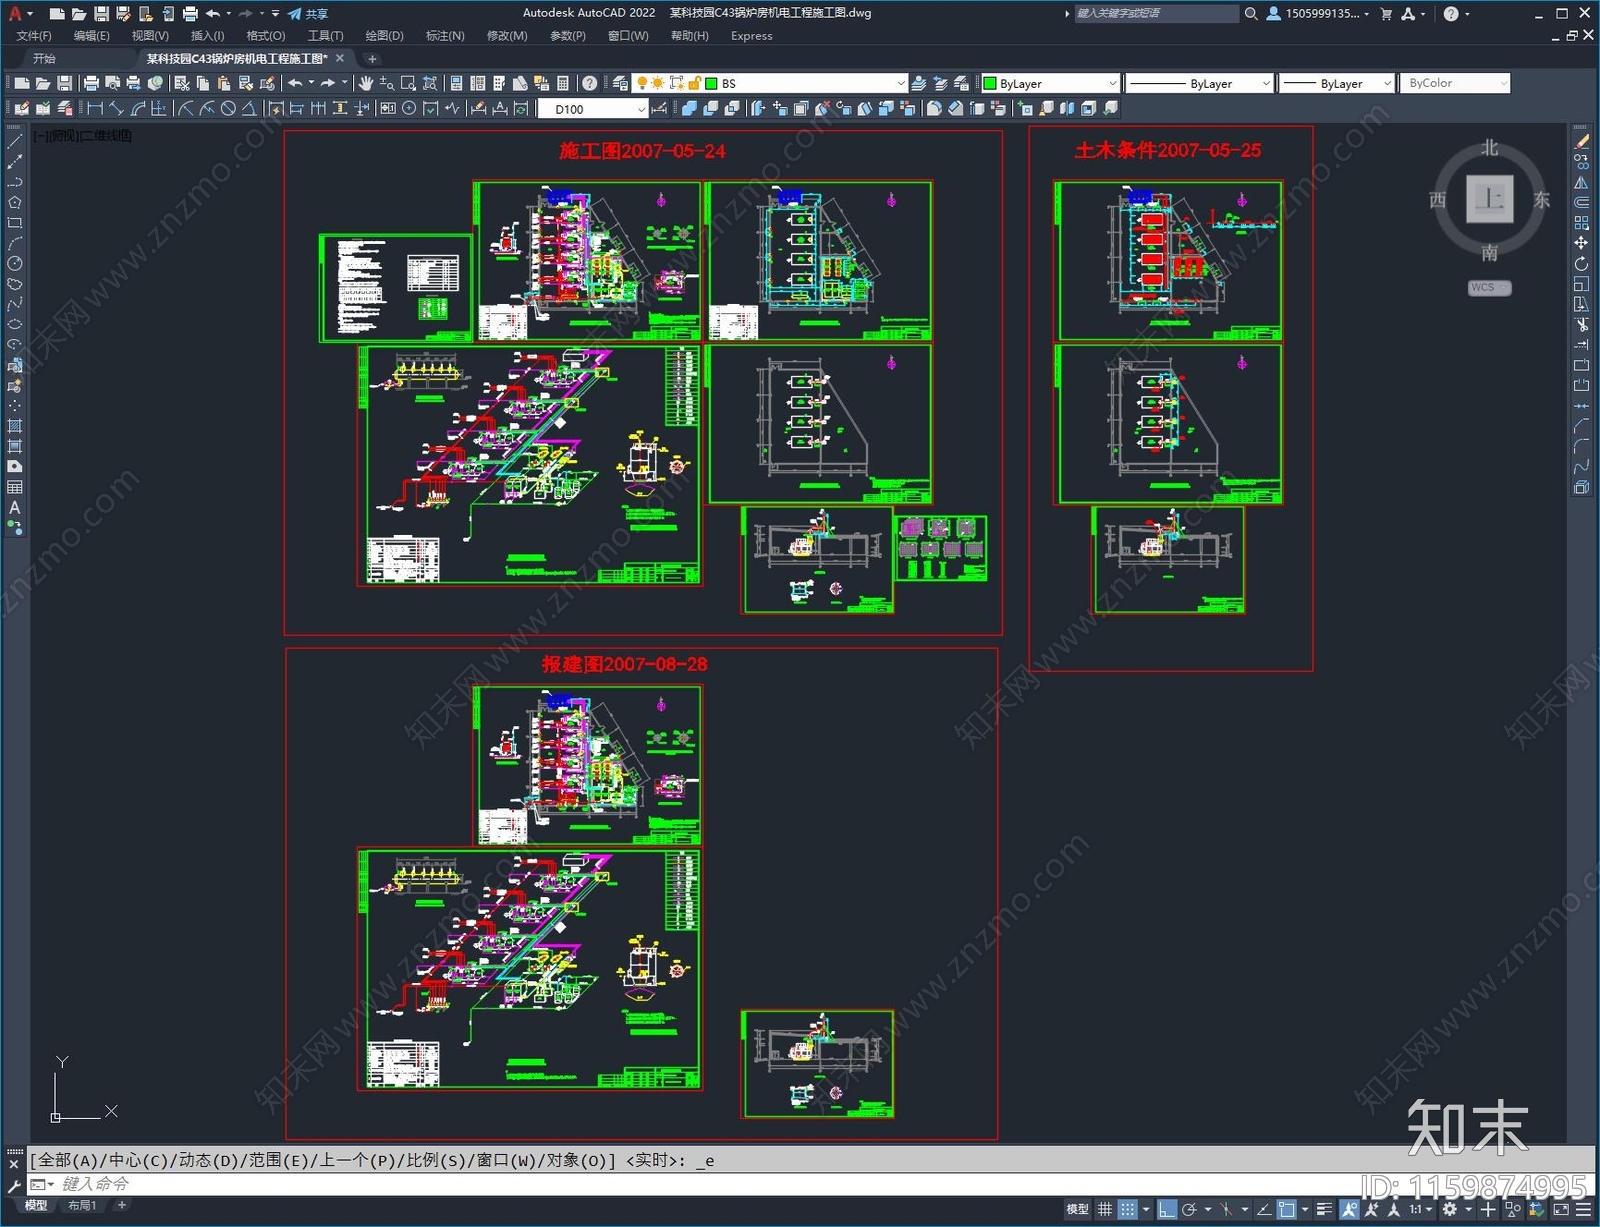Open the annotation scale 1:1 dropdown

coord(1418,1209)
